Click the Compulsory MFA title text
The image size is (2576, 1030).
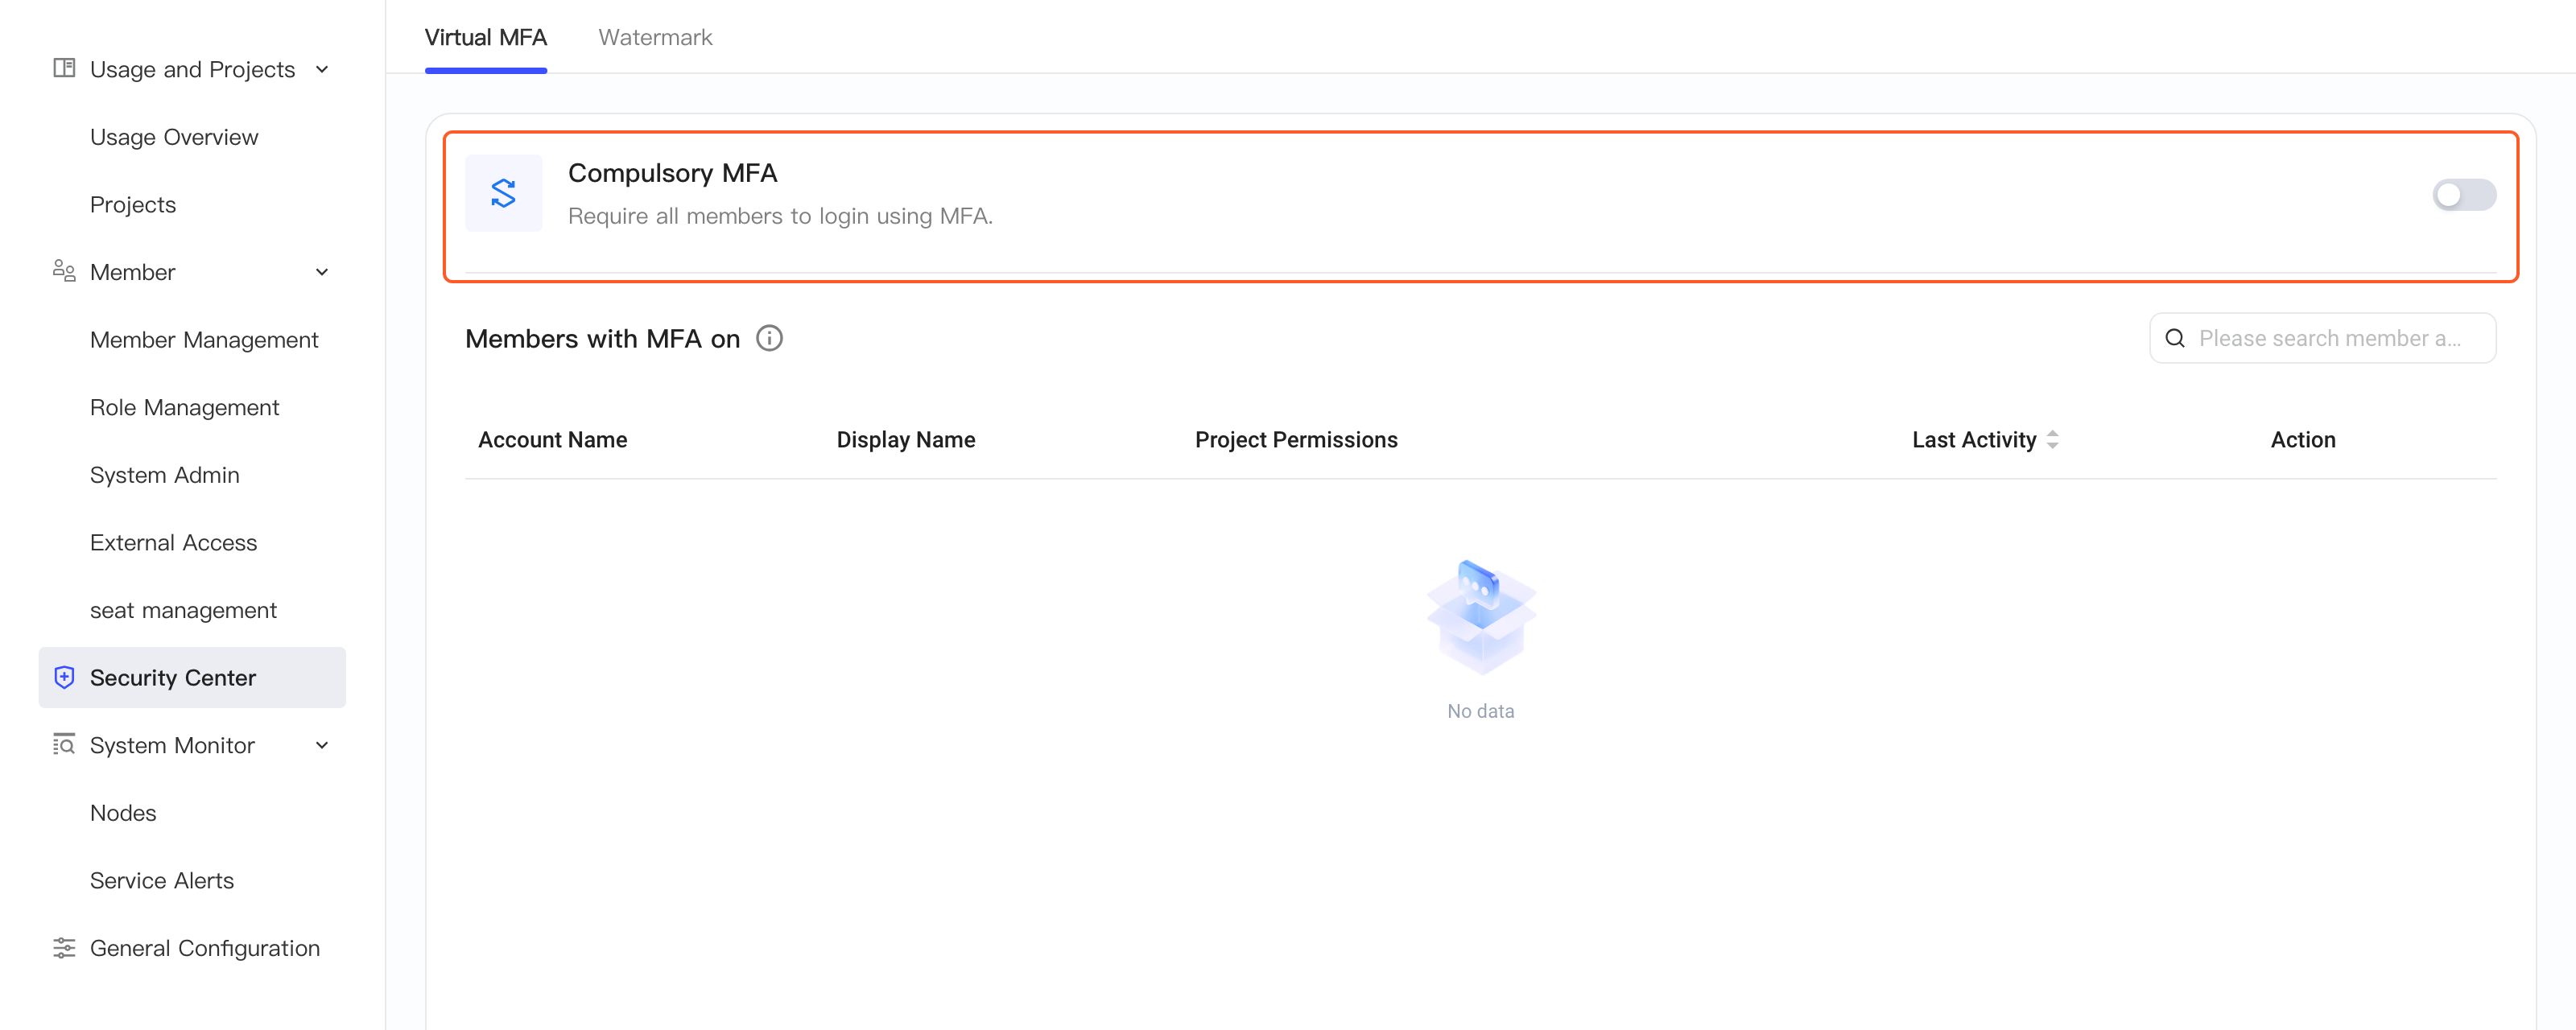pos(672,173)
